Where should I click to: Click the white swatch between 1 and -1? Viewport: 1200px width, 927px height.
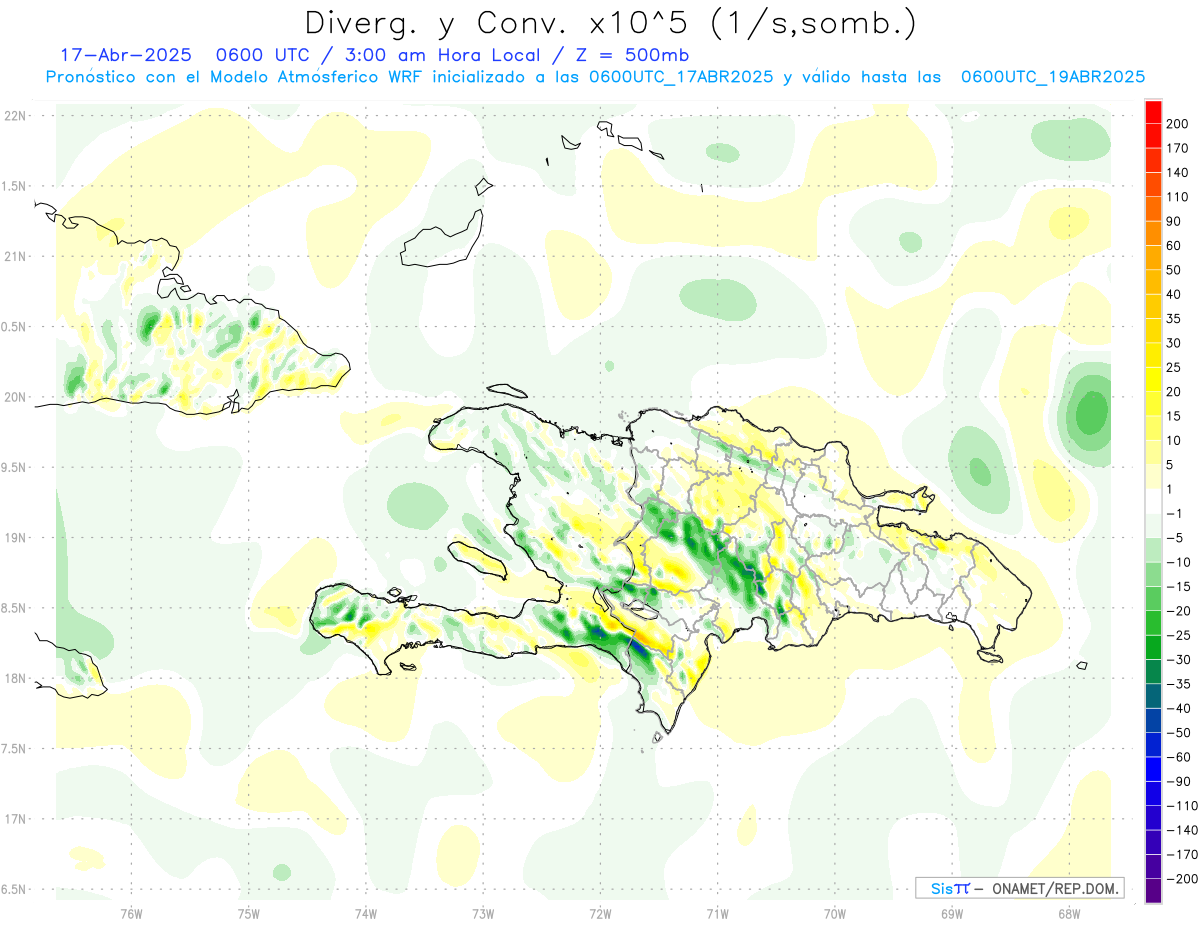[x=1154, y=501]
